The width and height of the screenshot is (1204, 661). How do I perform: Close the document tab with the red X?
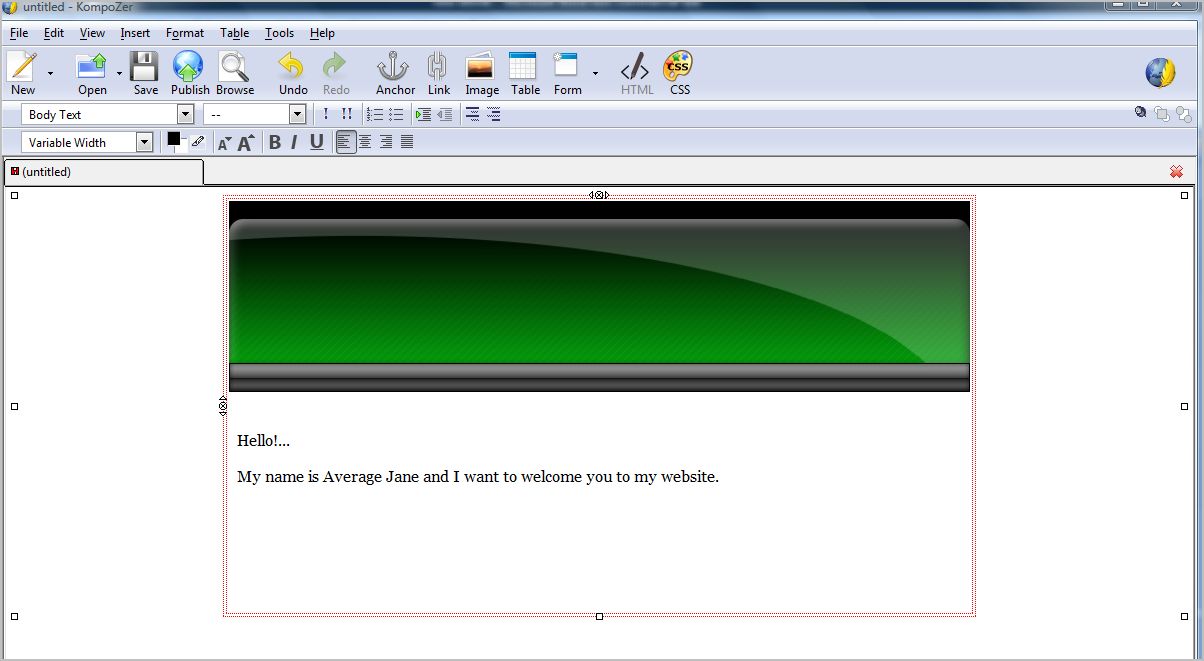1176,172
